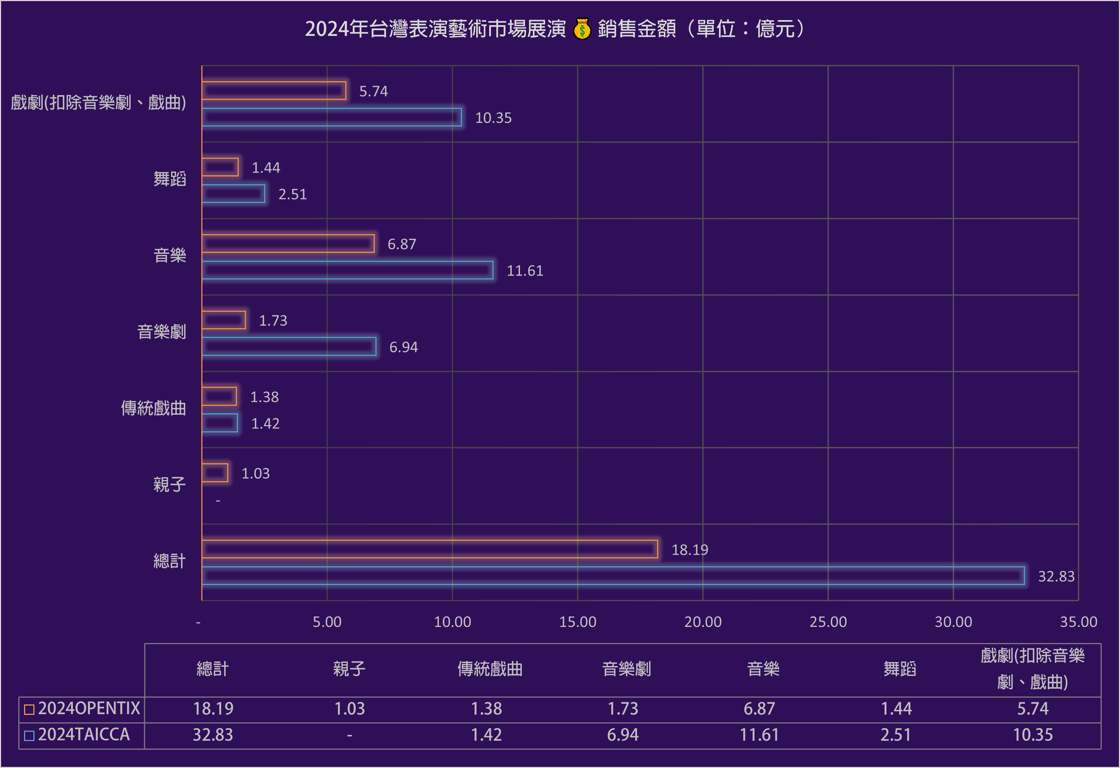Viewport: 1120px width, 768px height.
Task: Select the 32.83 cell in TAICCA row
Action: tap(213, 735)
